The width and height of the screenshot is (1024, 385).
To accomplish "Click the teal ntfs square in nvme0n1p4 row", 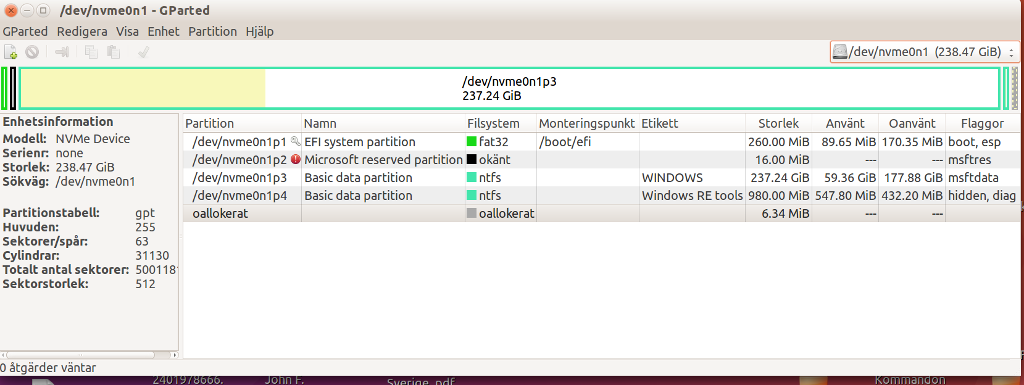I will [x=472, y=195].
